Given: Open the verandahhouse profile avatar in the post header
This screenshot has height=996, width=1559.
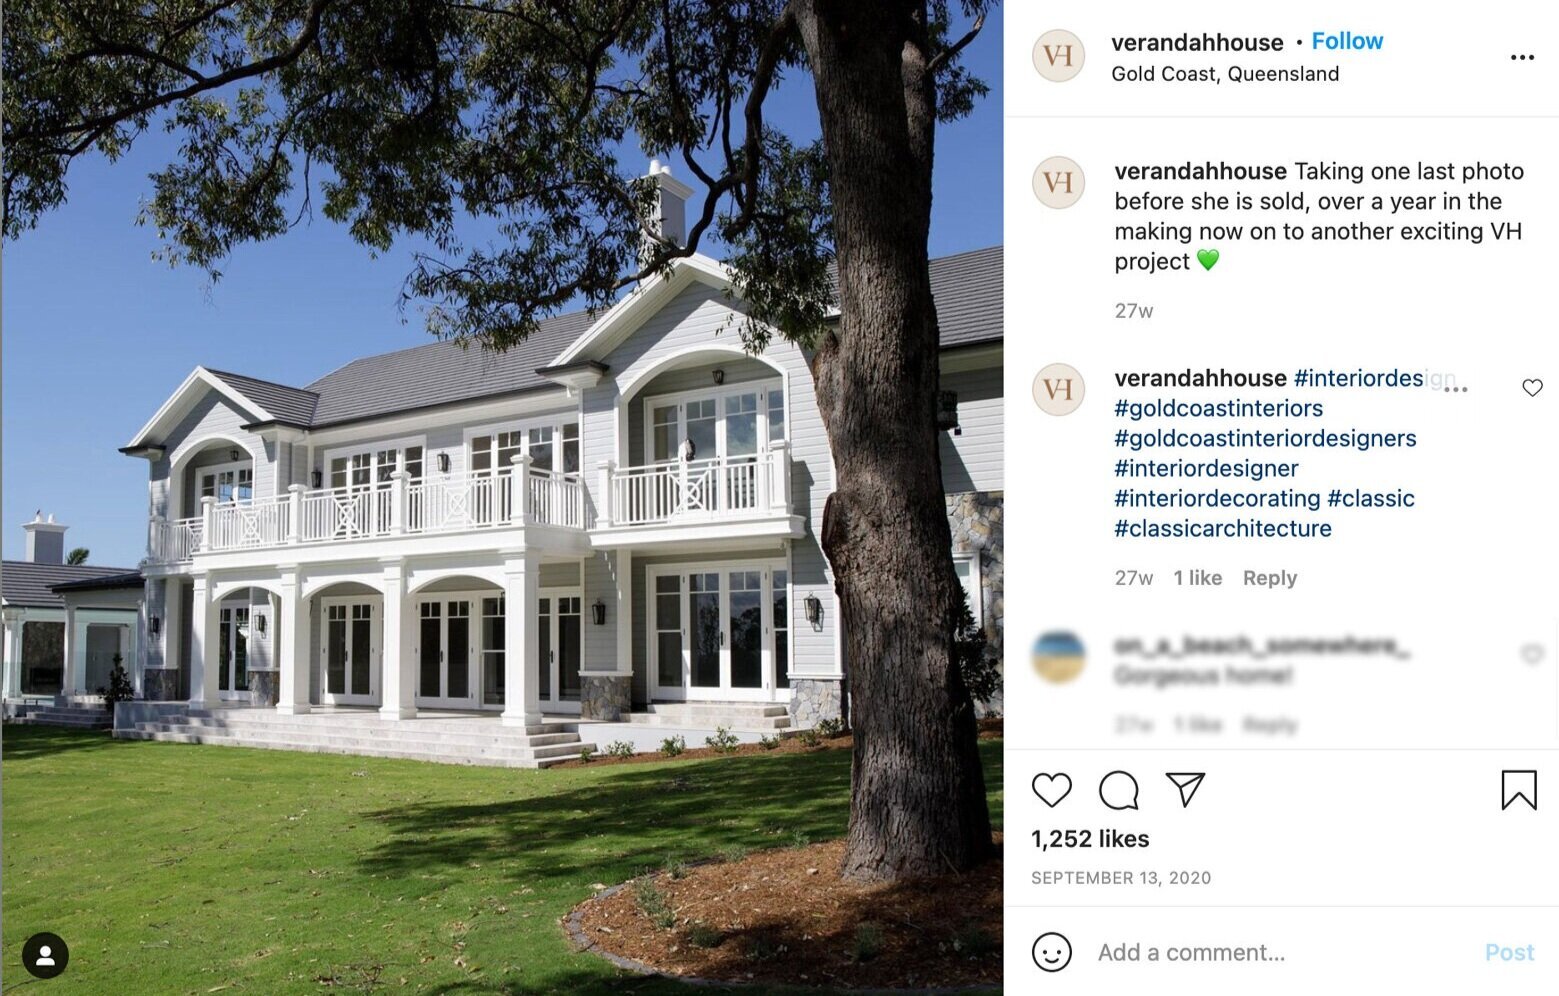Looking at the screenshot, I should (x=1058, y=55).
